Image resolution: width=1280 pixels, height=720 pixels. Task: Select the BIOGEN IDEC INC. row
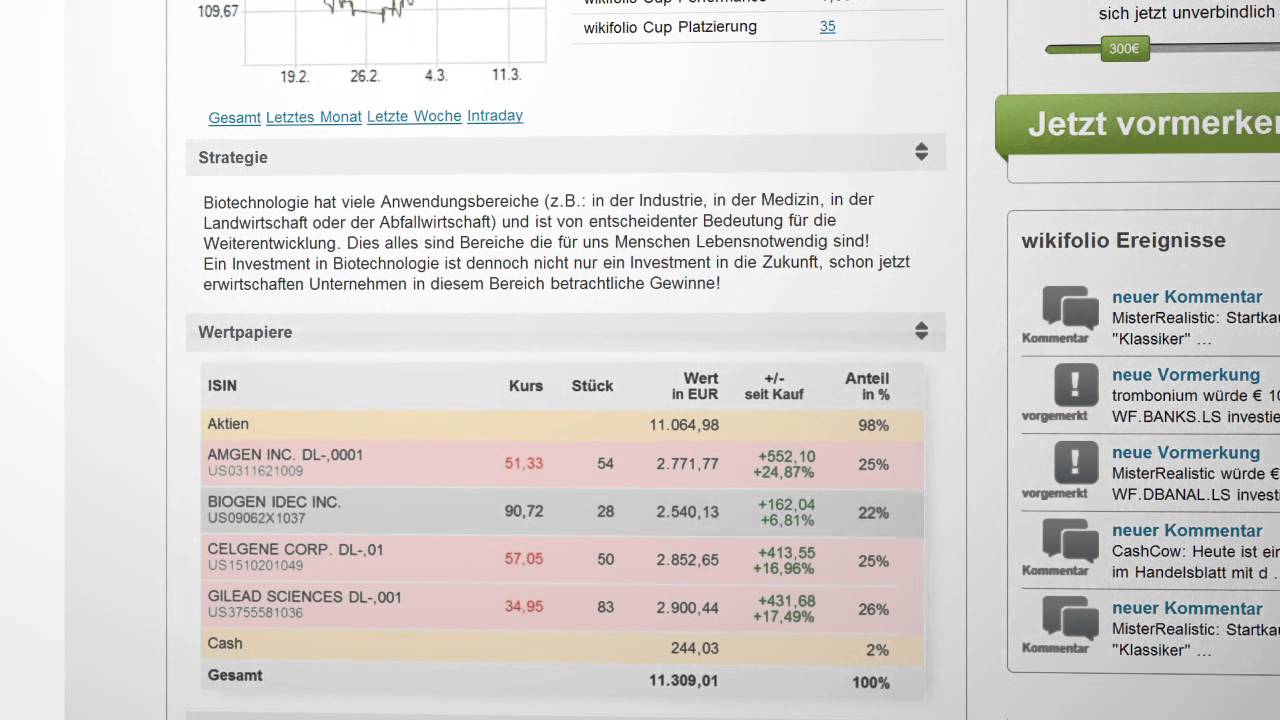click(562, 511)
